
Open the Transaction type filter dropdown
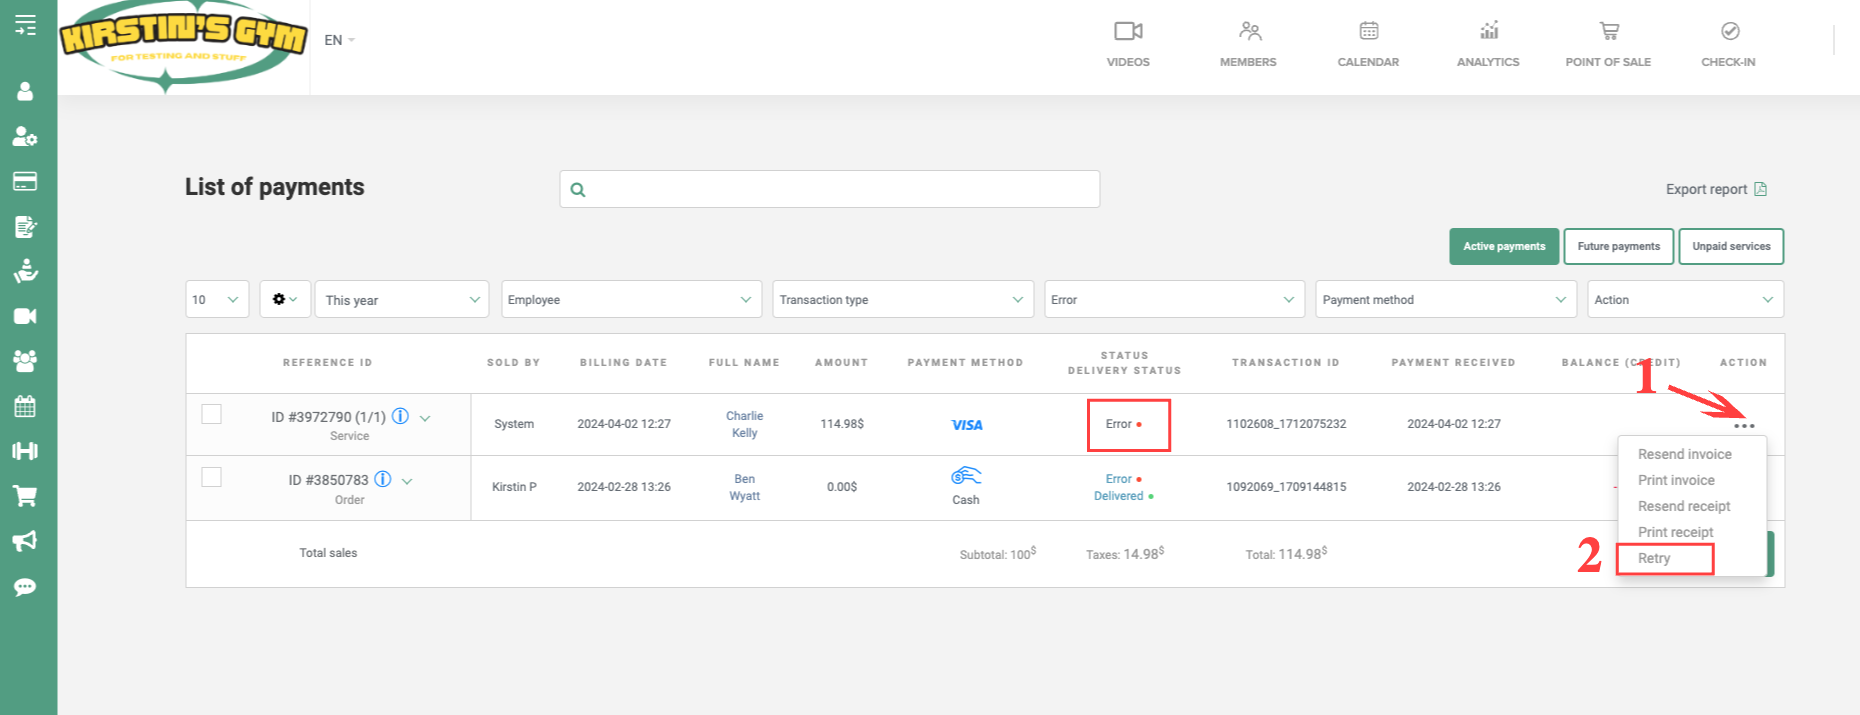902,300
